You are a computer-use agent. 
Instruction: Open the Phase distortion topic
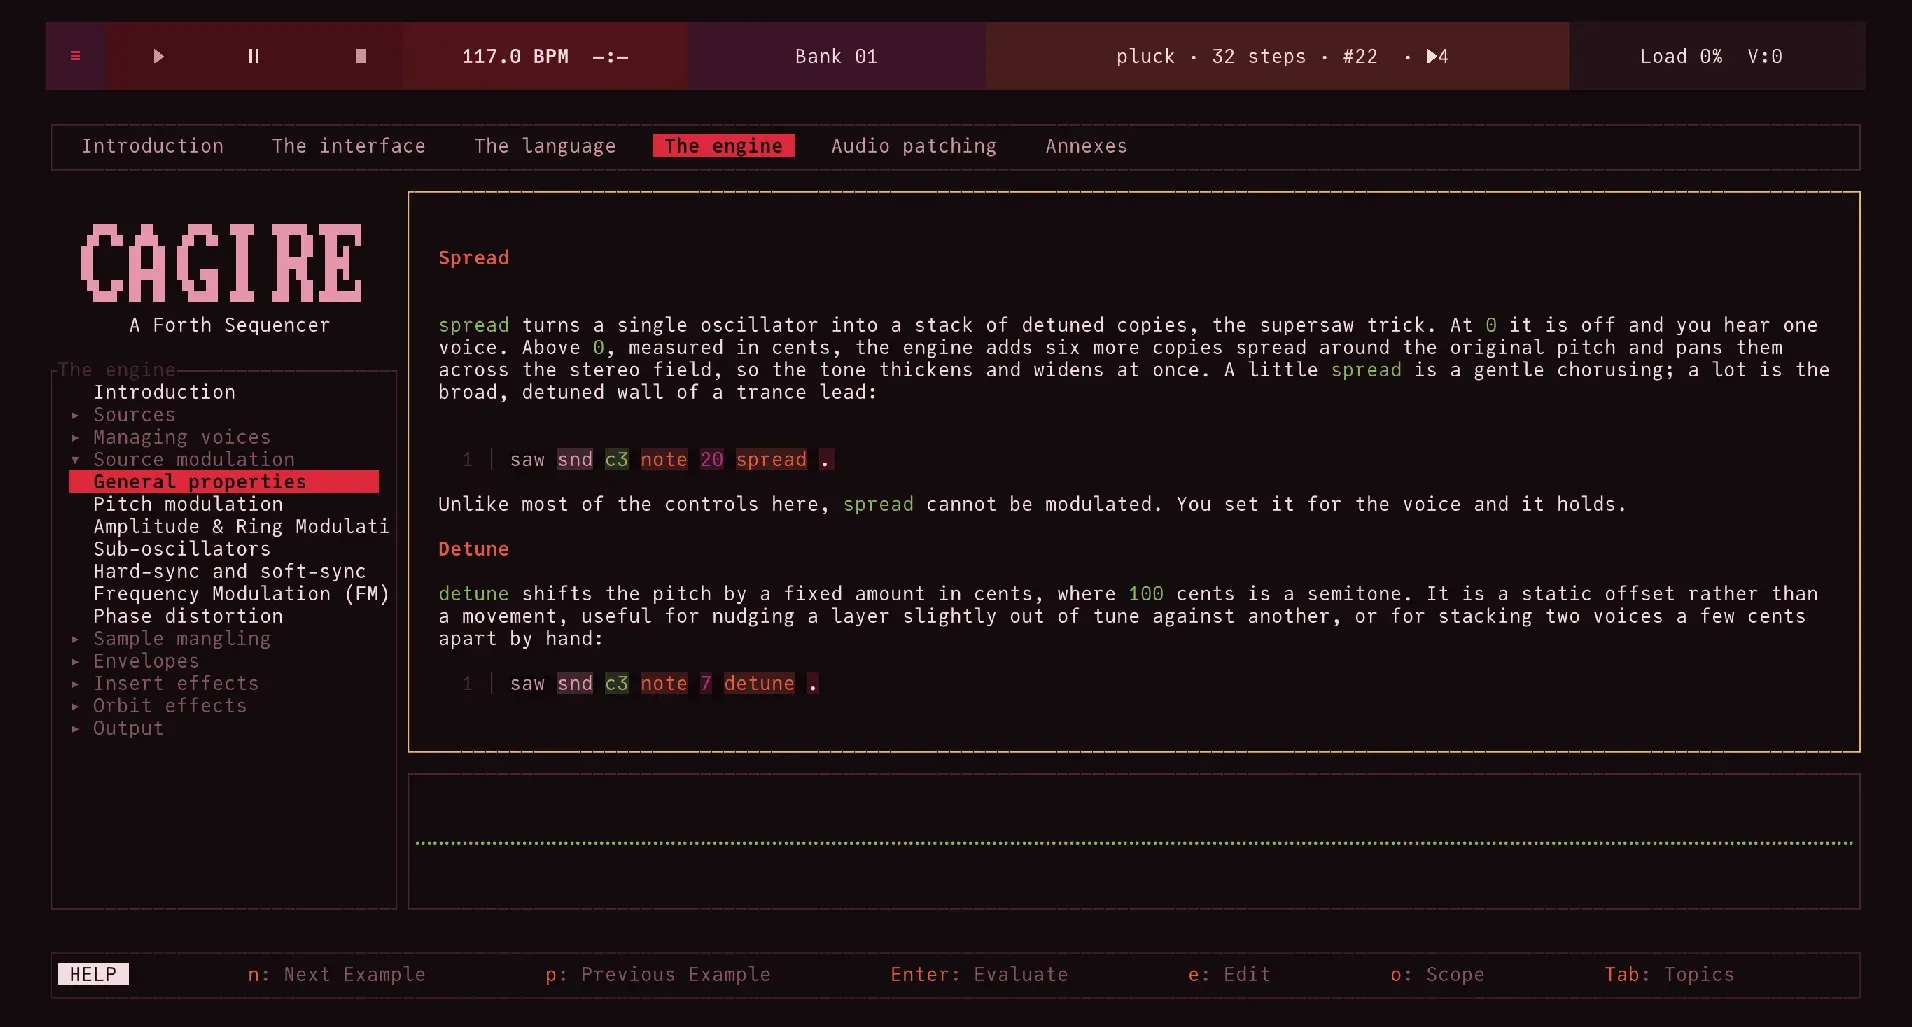click(x=188, y=616)
